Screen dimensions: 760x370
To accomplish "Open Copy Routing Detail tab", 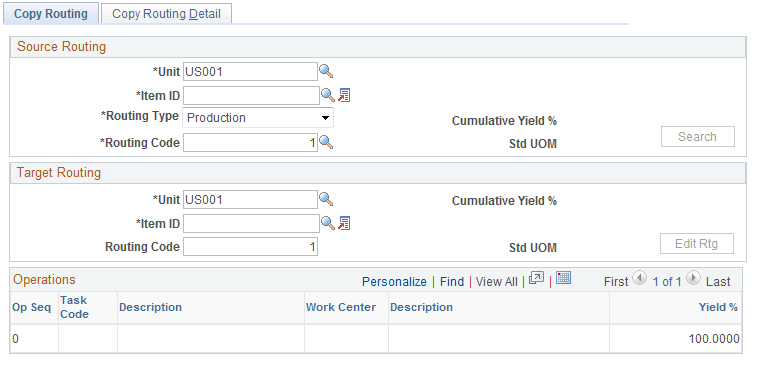I will (x=166, y=14).
